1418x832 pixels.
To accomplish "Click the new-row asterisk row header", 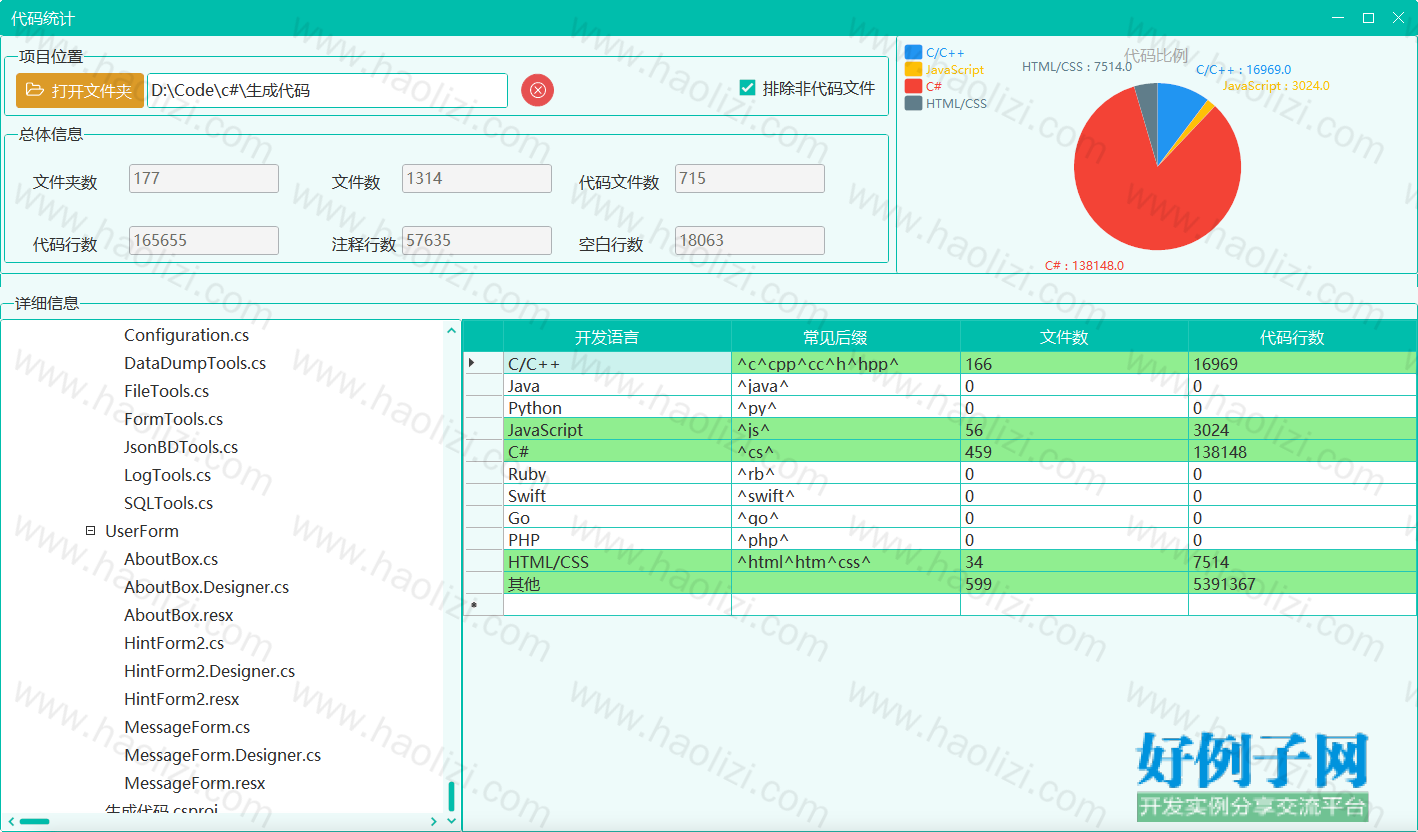I will pos(484,605).
